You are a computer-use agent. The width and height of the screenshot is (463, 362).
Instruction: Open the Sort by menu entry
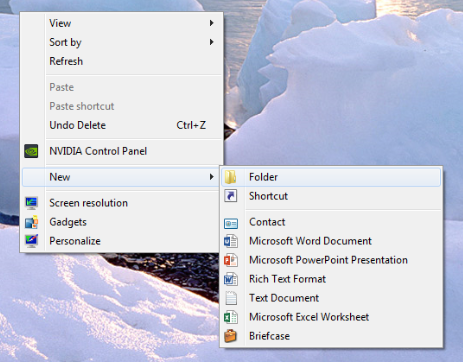122,42
